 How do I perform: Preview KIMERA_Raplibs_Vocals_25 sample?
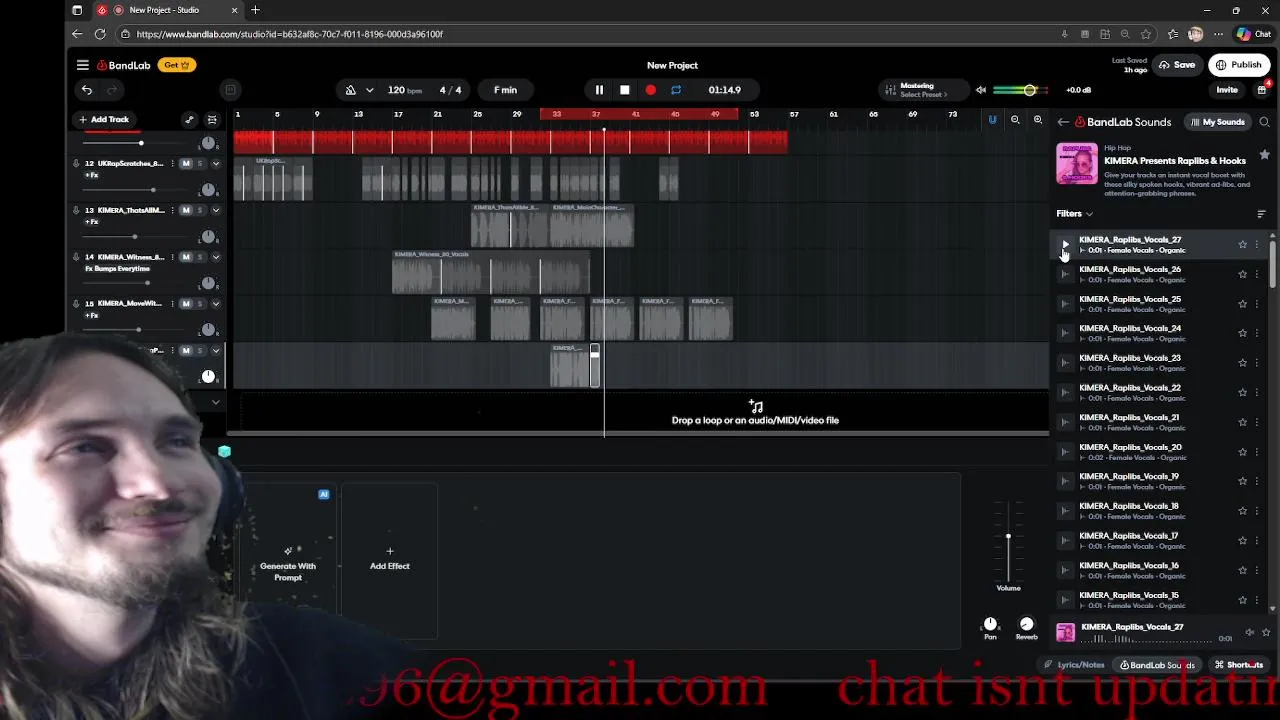point(1065,303)
